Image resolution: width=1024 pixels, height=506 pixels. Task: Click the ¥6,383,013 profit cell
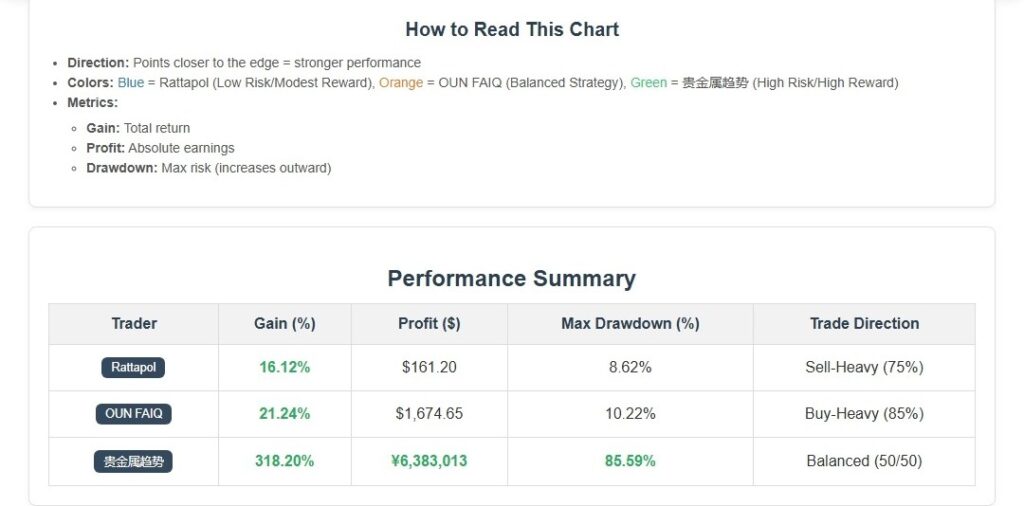point(429,461)
